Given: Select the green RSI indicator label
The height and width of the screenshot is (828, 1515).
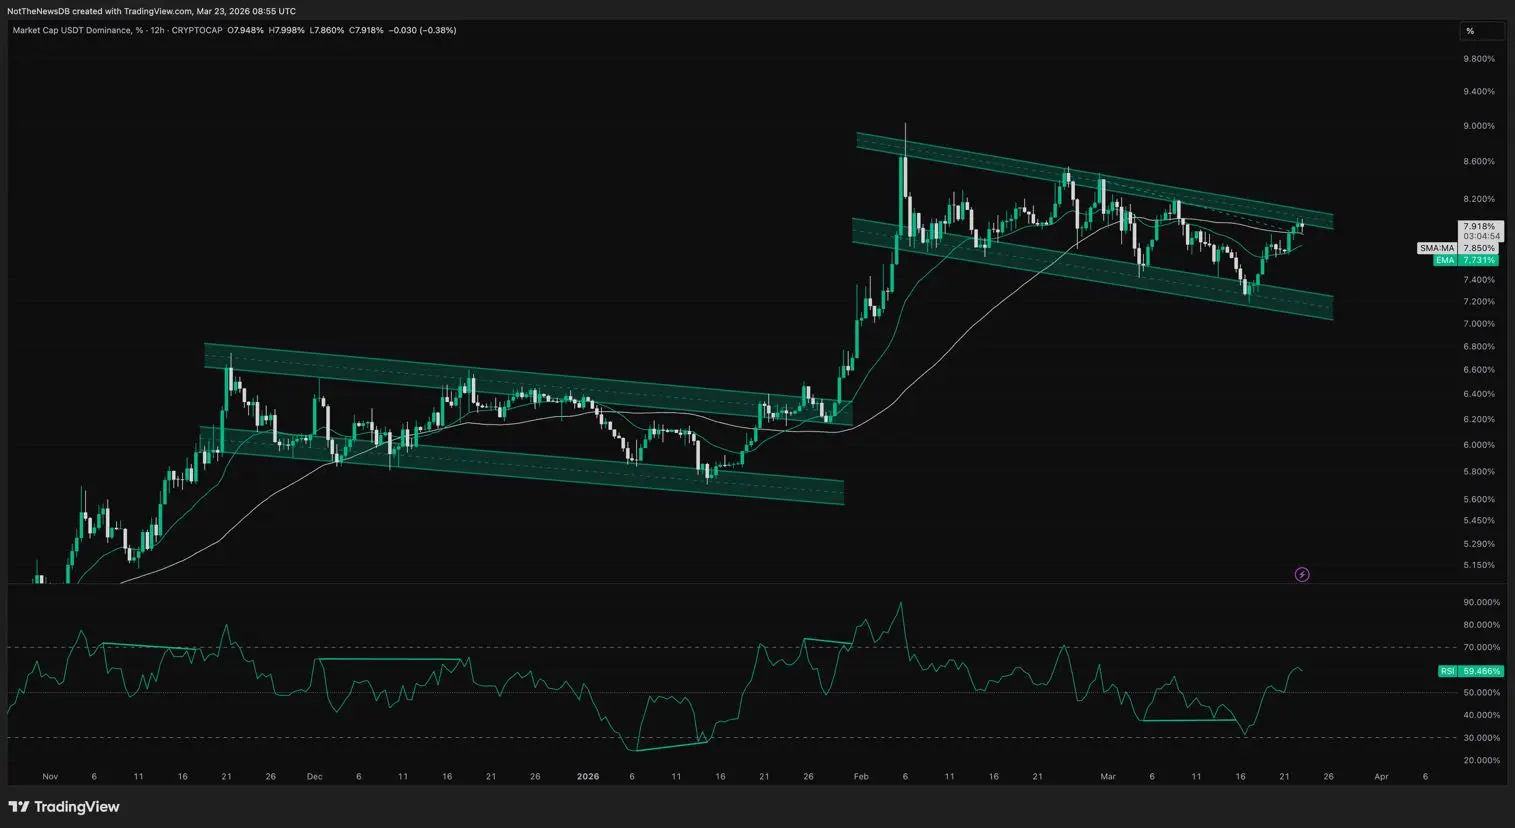Looking at the screenshot, I should 1447,671.
